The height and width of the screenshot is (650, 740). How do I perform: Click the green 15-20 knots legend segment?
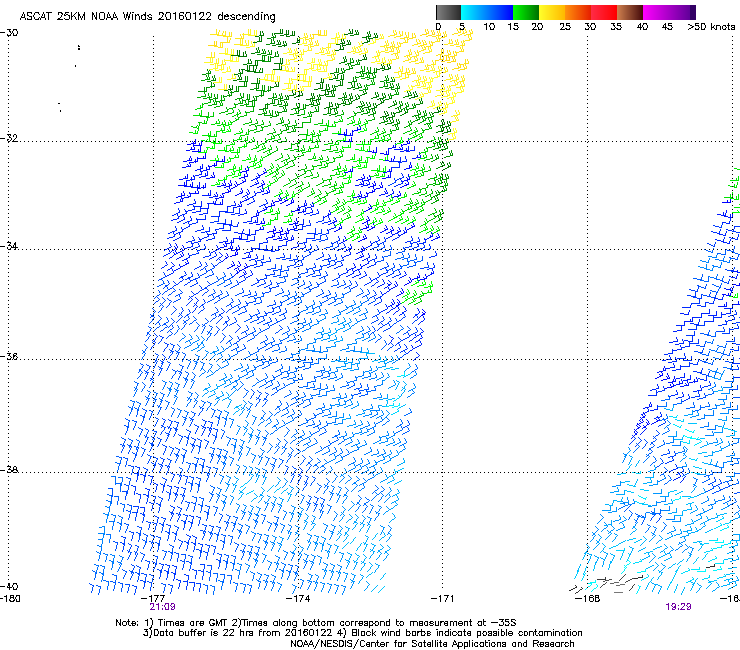526,12
